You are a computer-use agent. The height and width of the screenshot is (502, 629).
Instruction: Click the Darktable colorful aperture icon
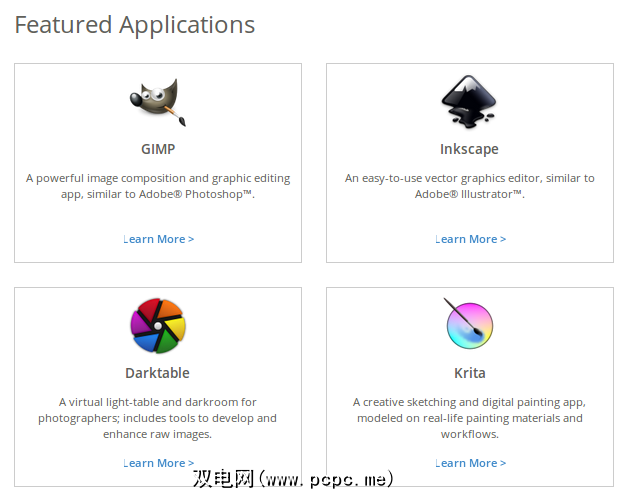click(x=158, y=326)
